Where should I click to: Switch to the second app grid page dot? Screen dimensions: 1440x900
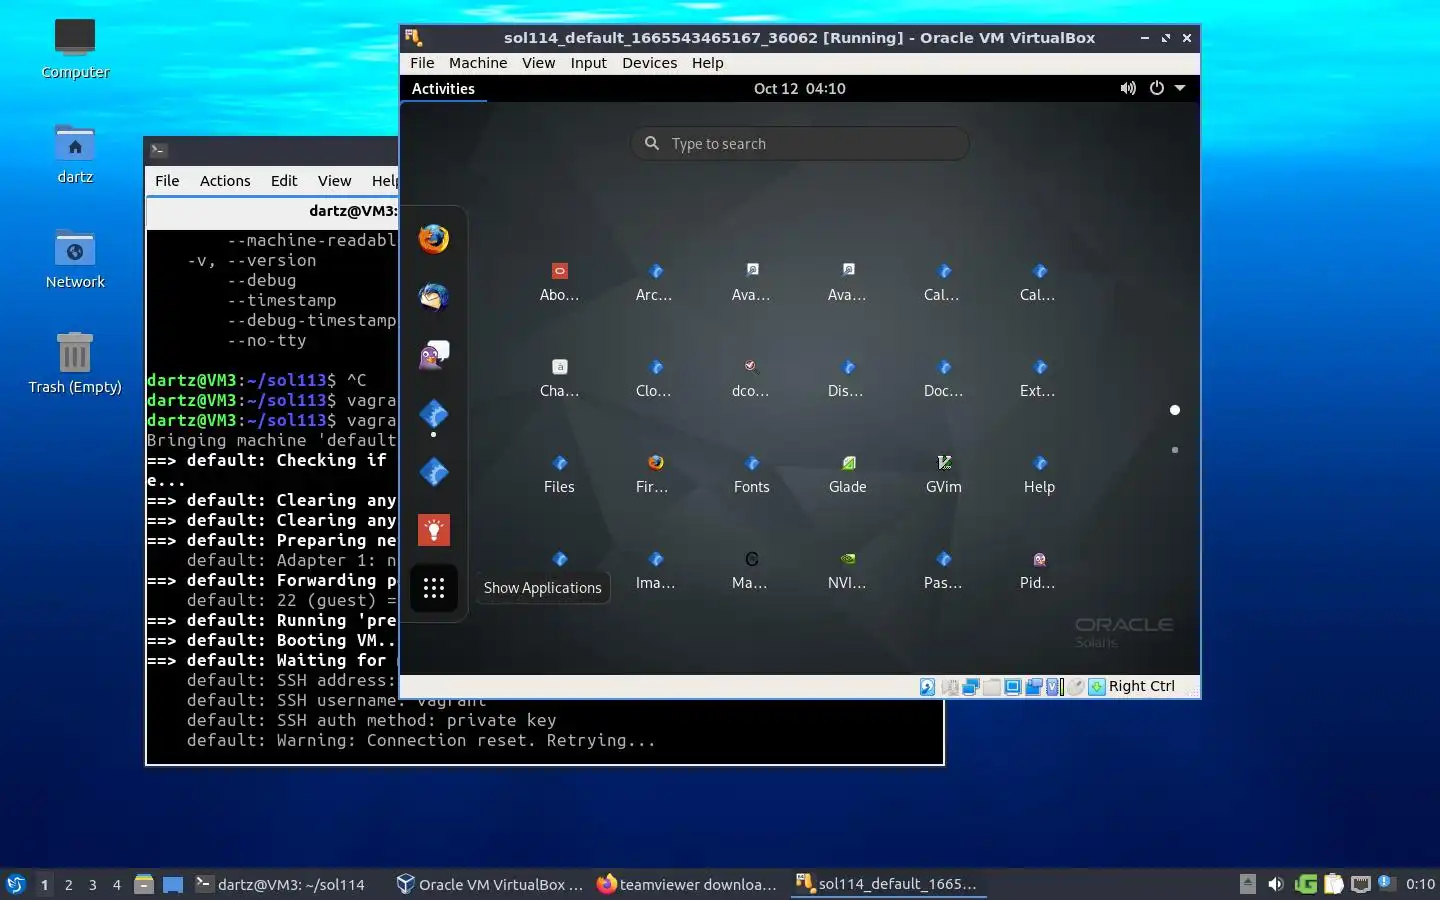(1175, 450)
